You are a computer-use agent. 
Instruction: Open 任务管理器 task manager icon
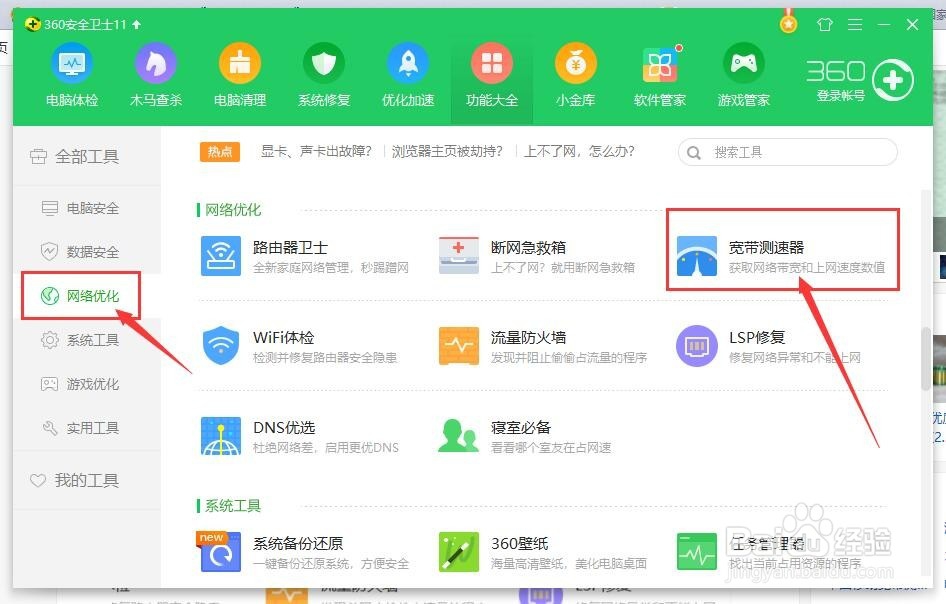tap(697, 552)
